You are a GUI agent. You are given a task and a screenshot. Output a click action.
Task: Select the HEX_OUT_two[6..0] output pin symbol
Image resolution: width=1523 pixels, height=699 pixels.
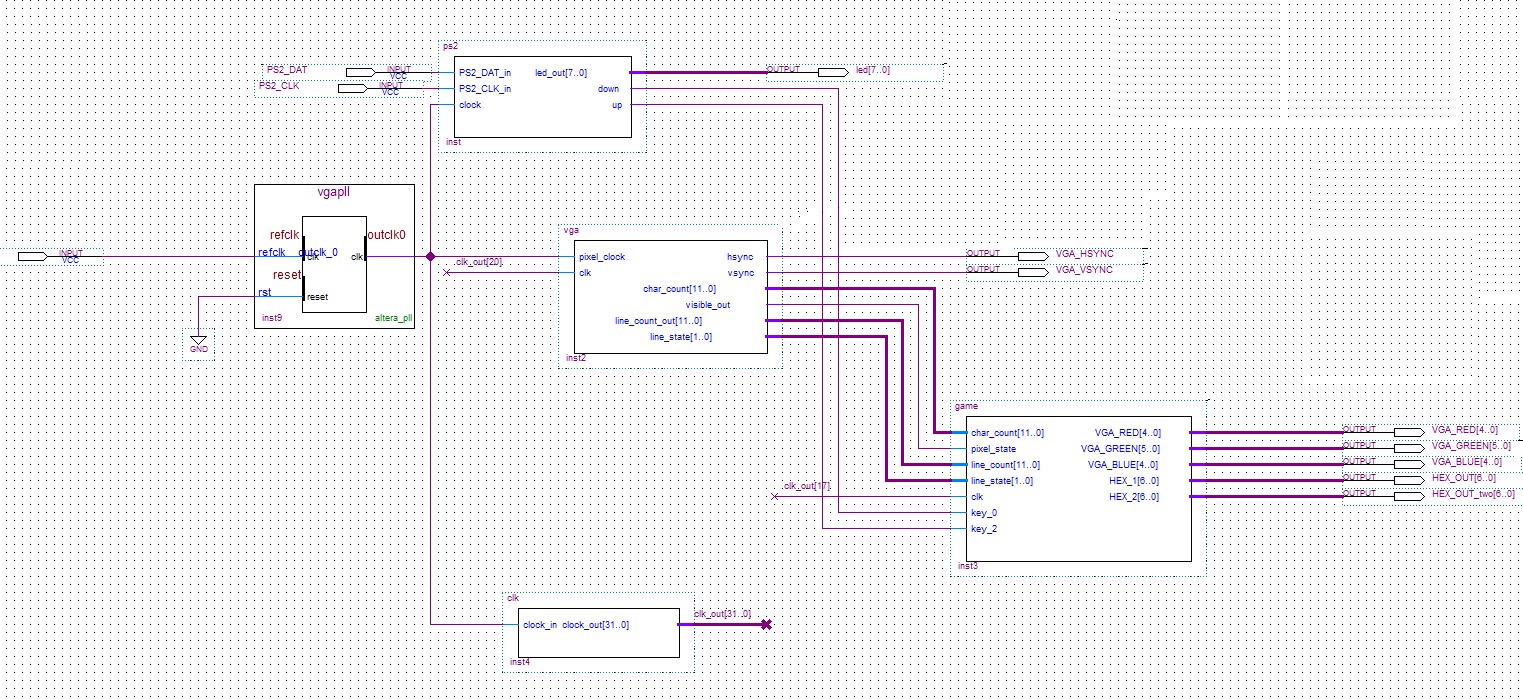[x=1408, y=496]
